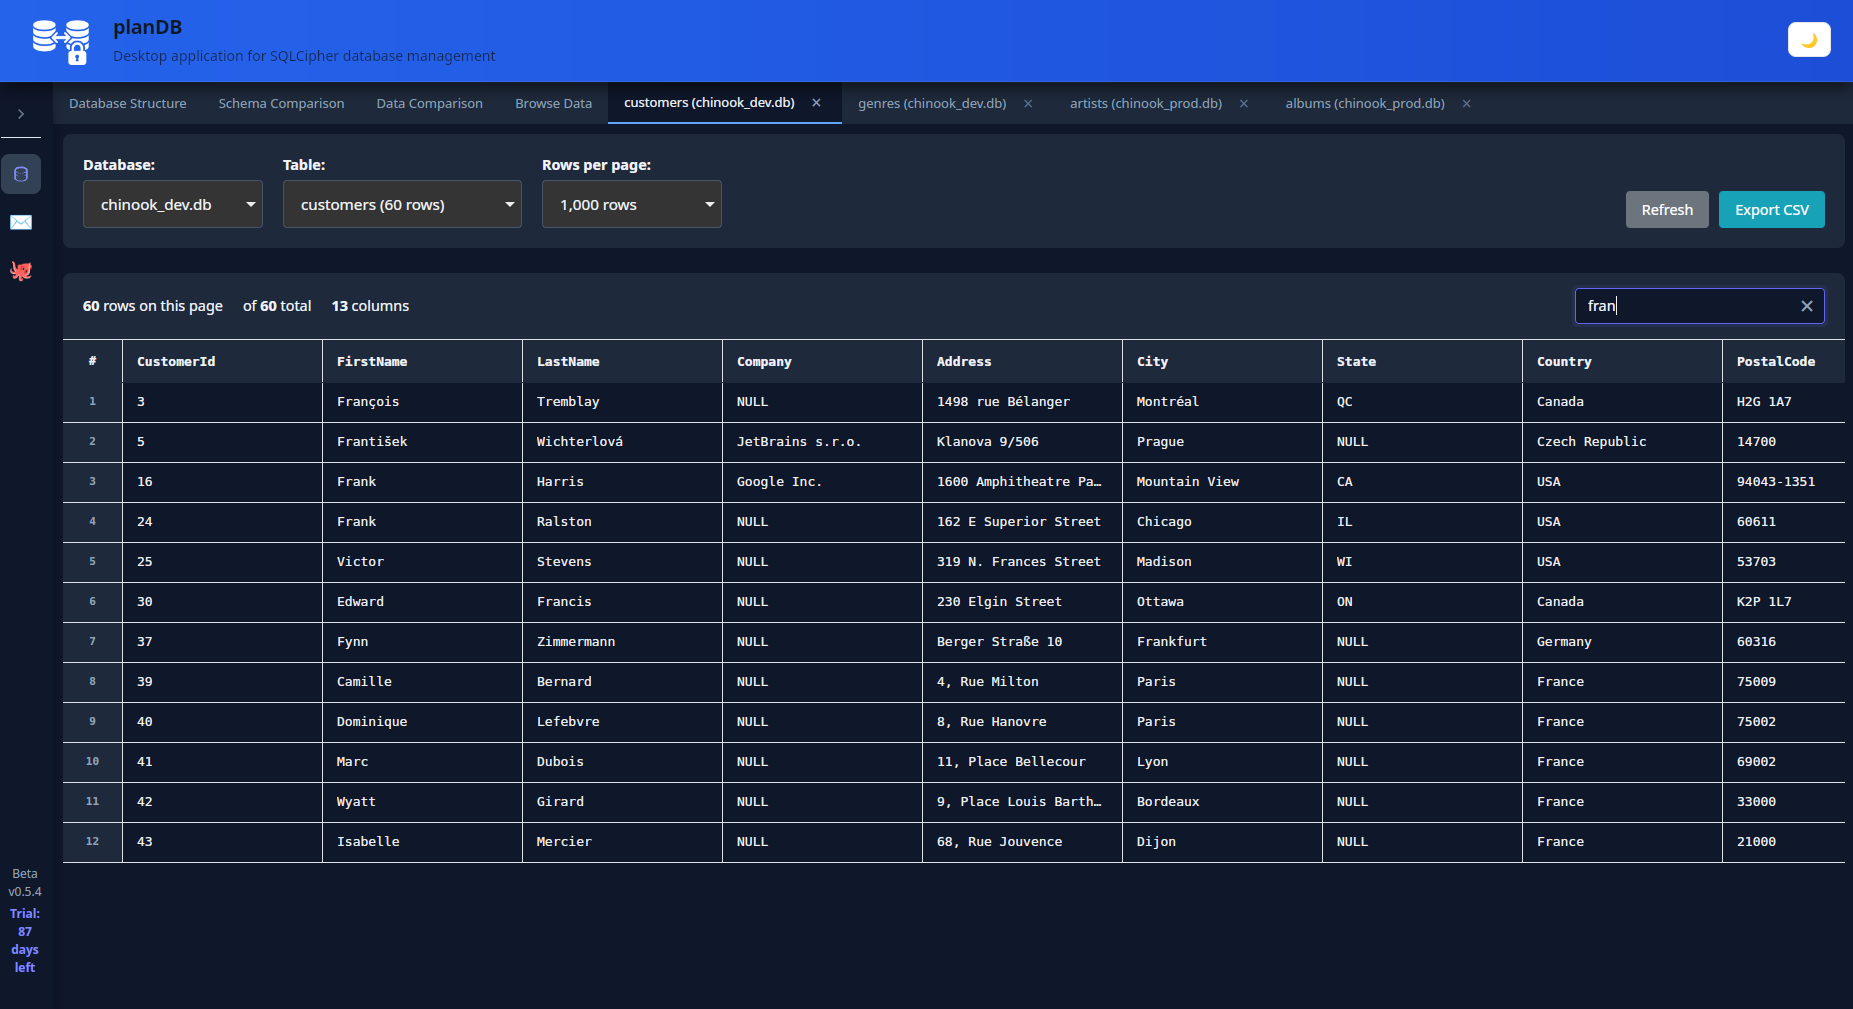Switch to the Browse Data tab
This screenshot has height=1009, width=1853.
tap(553, 103)
